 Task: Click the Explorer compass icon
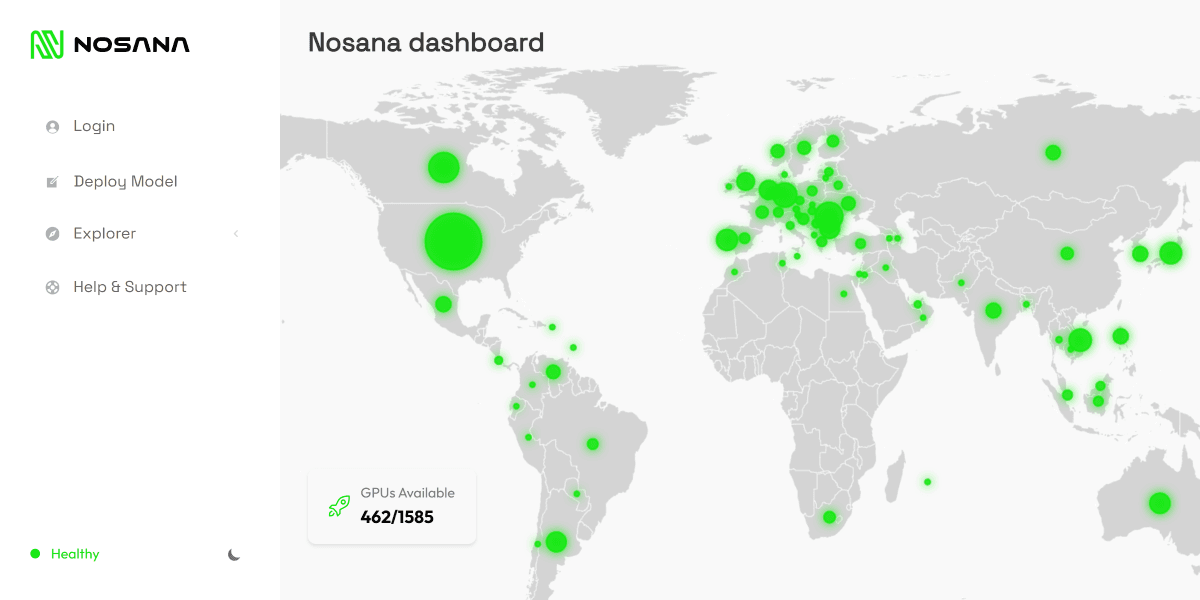(52, 234)
